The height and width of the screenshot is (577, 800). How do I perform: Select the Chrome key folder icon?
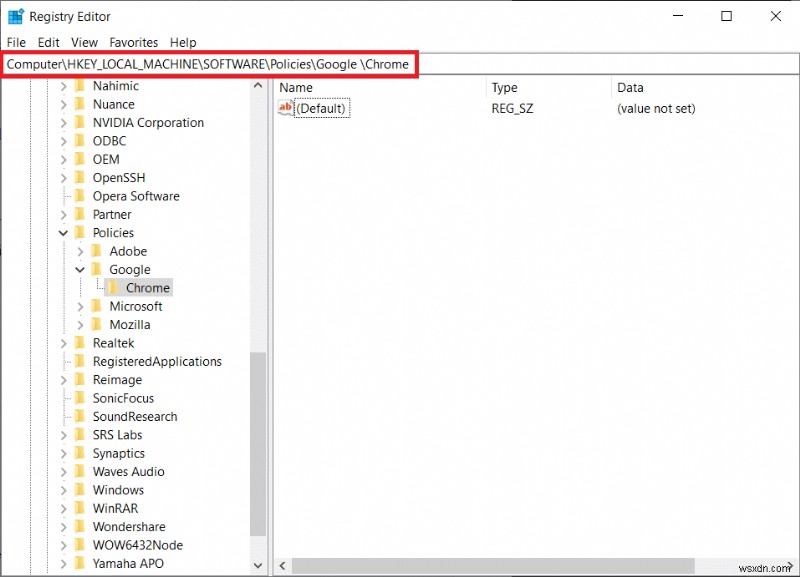pos(112,287)
